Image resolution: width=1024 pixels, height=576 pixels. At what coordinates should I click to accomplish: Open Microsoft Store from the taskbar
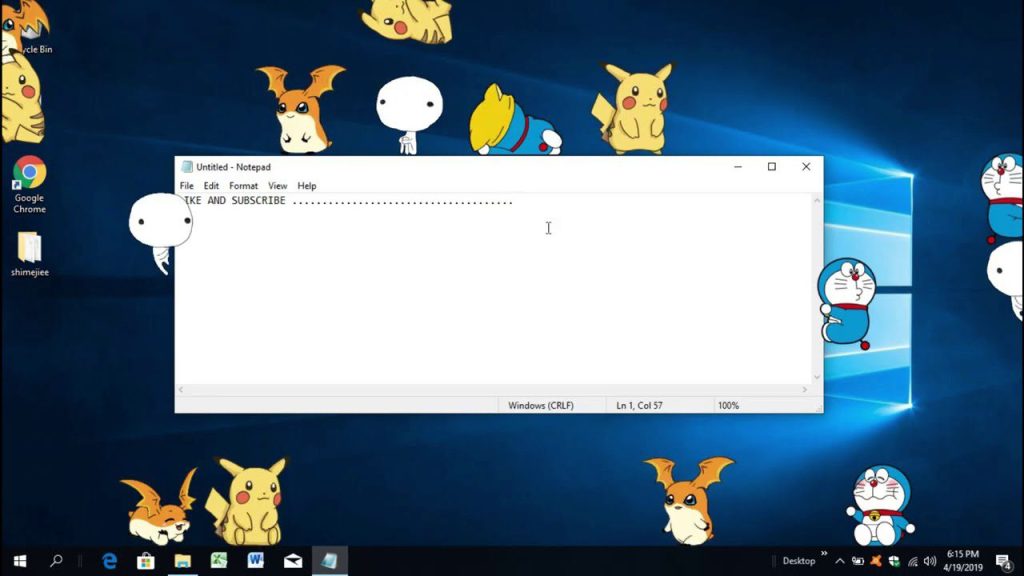145,560
